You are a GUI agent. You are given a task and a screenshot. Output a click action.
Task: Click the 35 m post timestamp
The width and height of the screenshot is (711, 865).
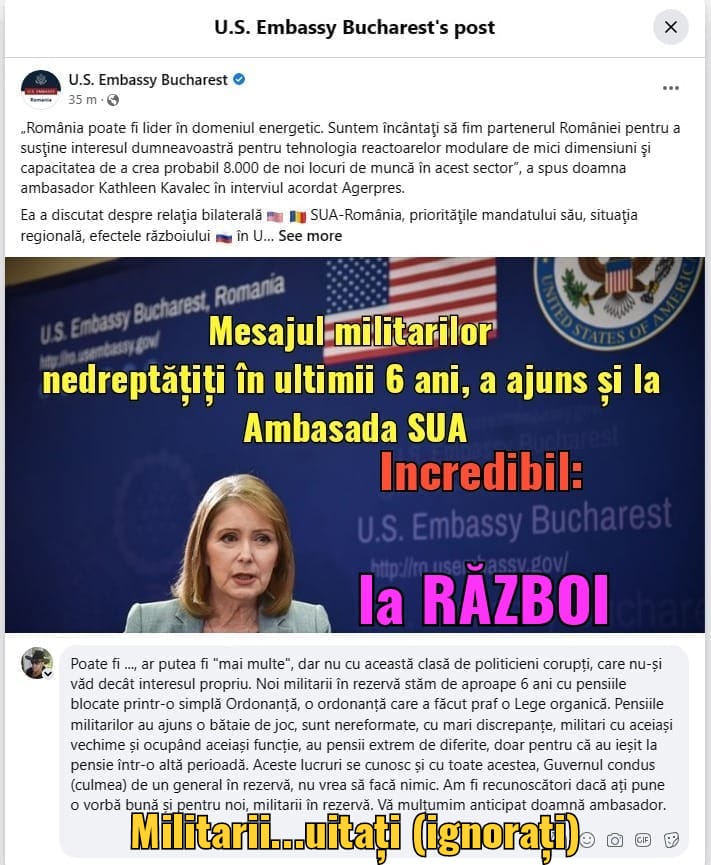pyautogui.click(x=83, y=100)
